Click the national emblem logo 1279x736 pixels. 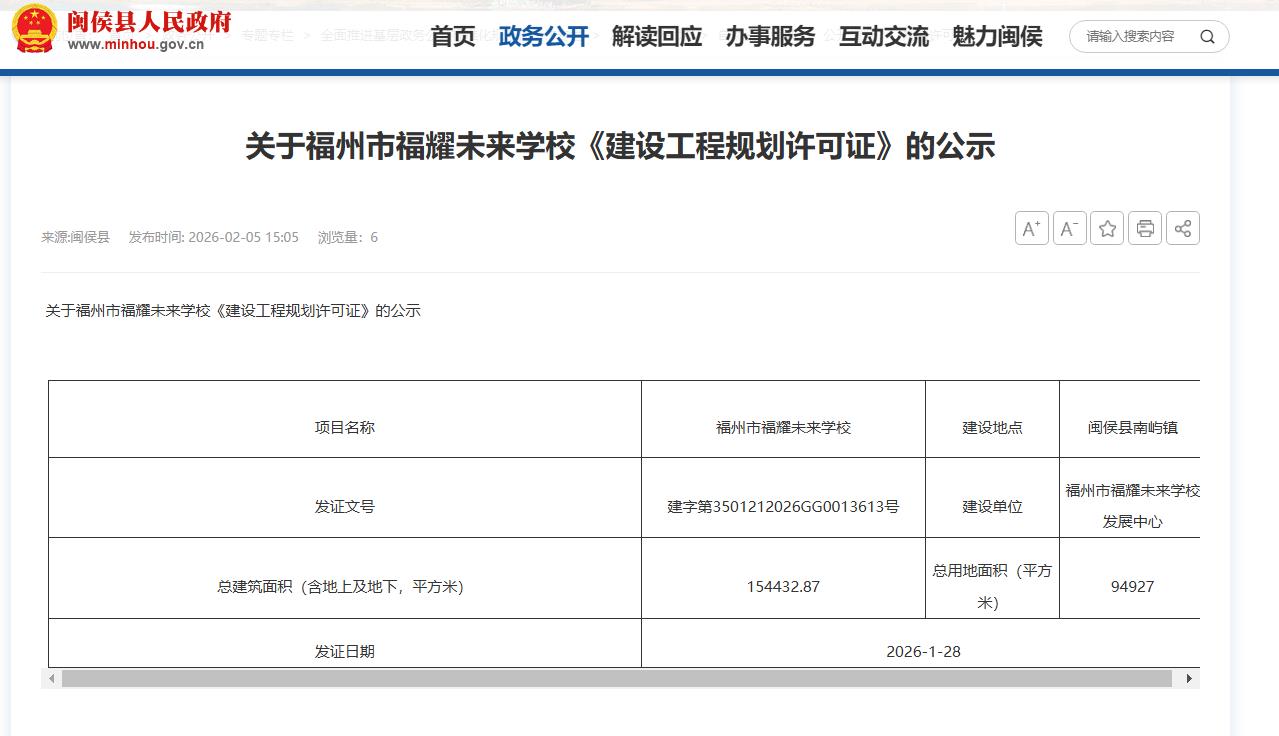[x=35, y=29]
